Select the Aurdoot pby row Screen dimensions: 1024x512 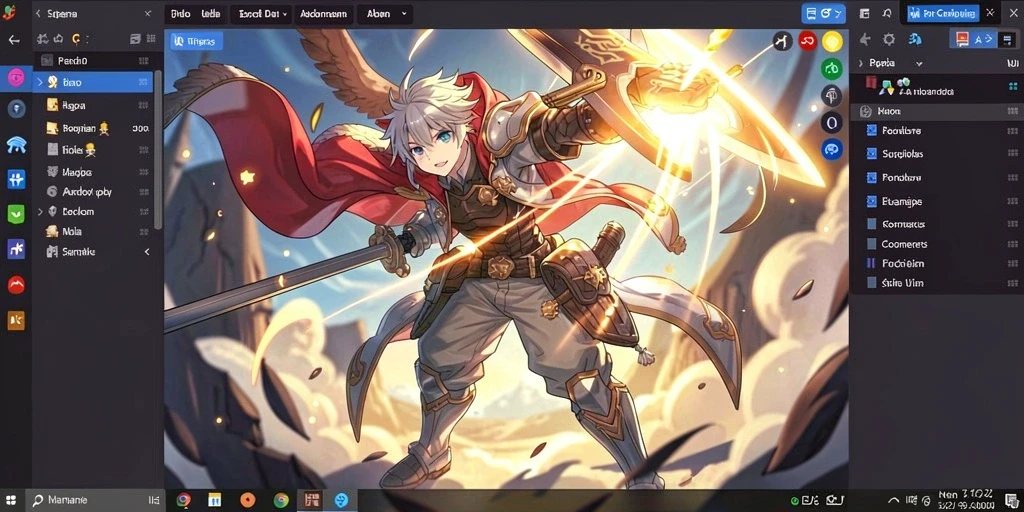tap(93, 192)
